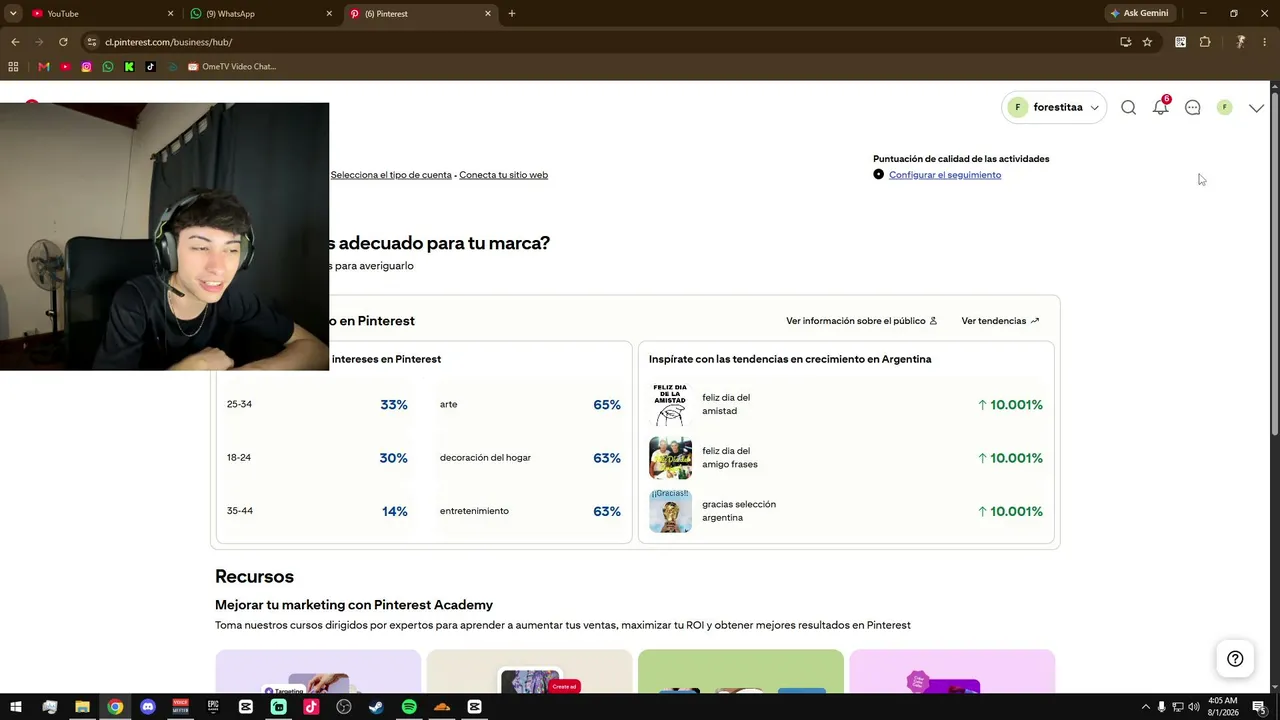
Task: Open the Conecta tu sitio web link
Action: [x=503, y=175]
